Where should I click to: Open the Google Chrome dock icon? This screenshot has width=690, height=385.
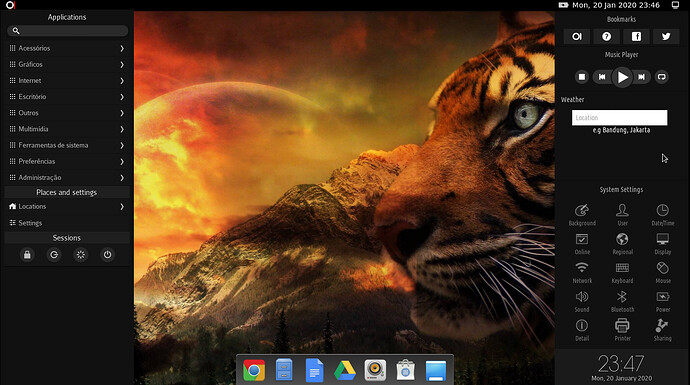click(254, 370)
